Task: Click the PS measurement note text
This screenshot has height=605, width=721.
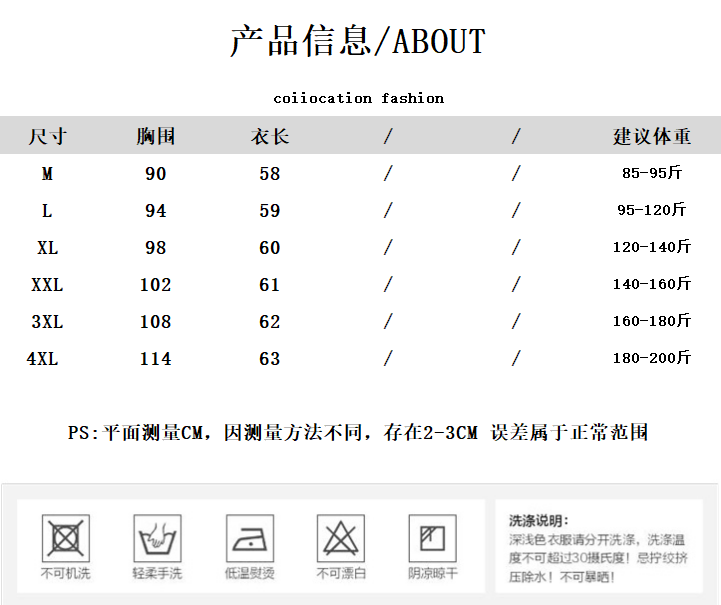Action: [x=358, y=433]
